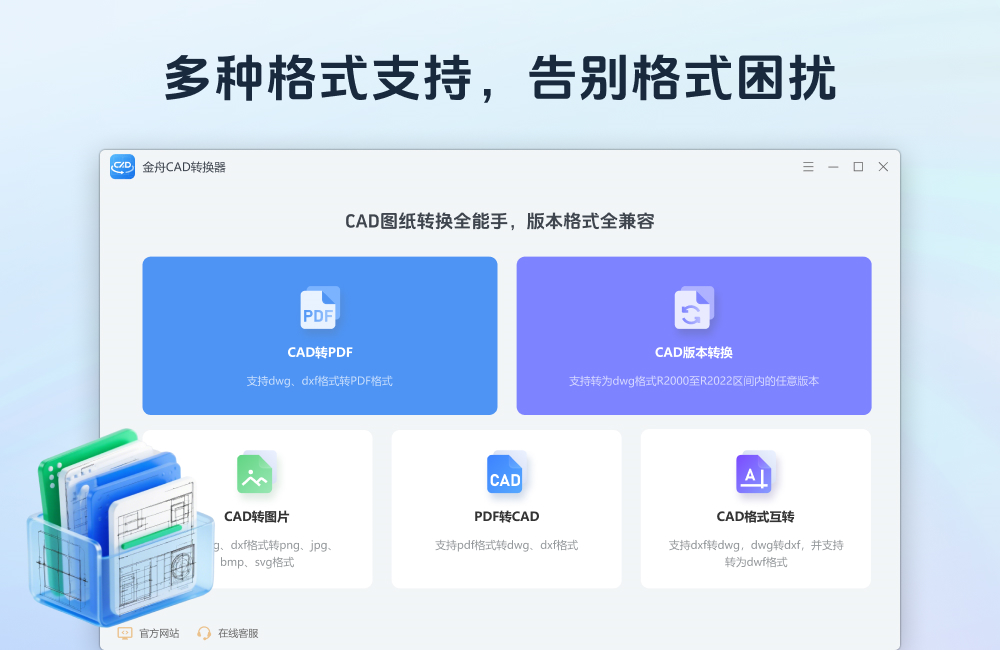Click the purple CAD格式互转 icon
Image resolution: width=1000 pixels, height=650 pixels.
[x=754, y=473]
